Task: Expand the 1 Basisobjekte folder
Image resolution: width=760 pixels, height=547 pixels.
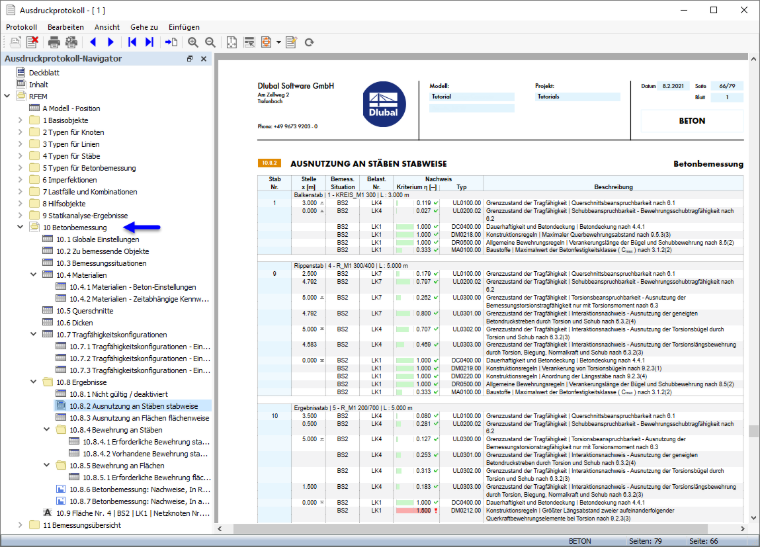Action: 20,120
